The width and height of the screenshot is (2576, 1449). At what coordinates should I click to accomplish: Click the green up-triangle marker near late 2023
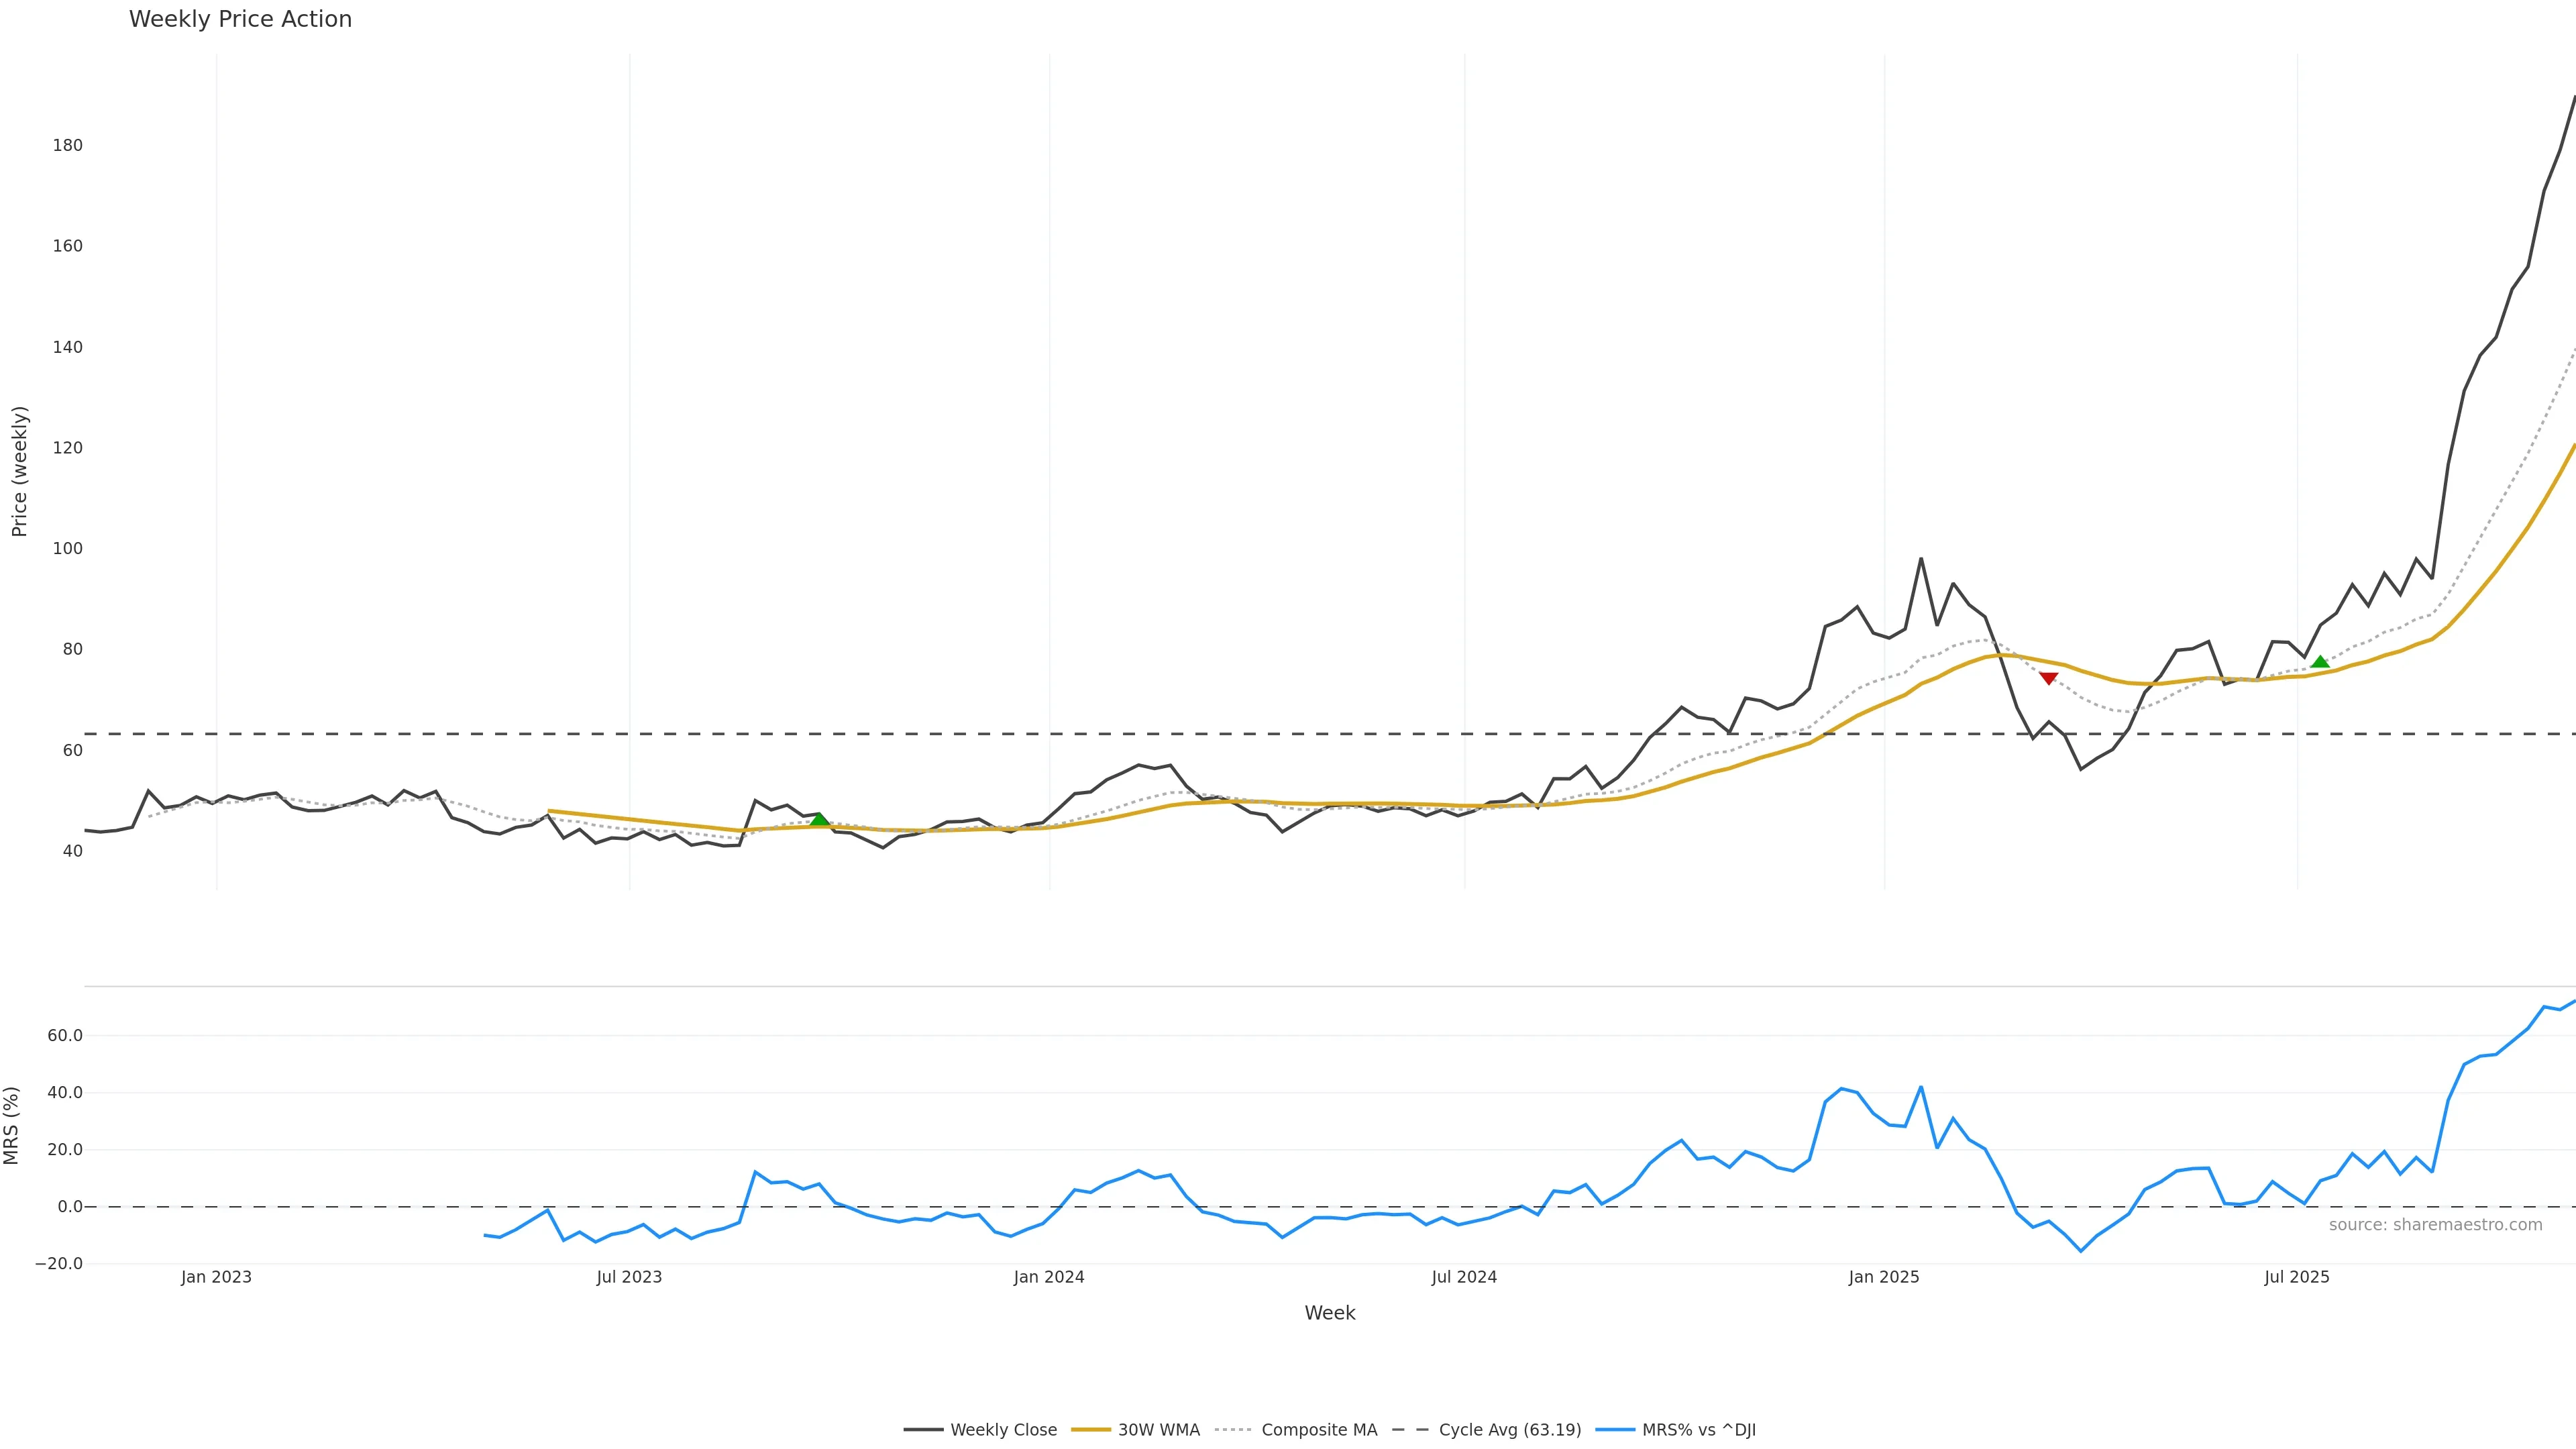click(819, 819)
